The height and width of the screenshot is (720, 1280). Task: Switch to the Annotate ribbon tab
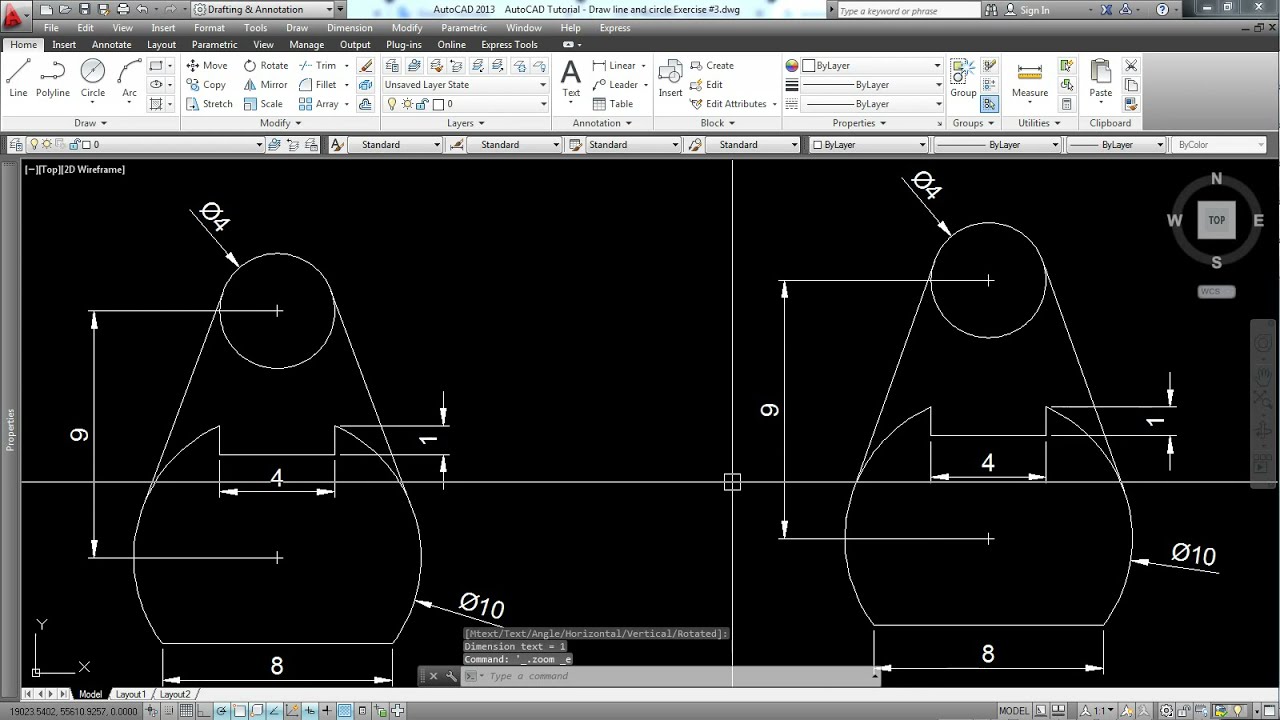[x=112, y=45]
